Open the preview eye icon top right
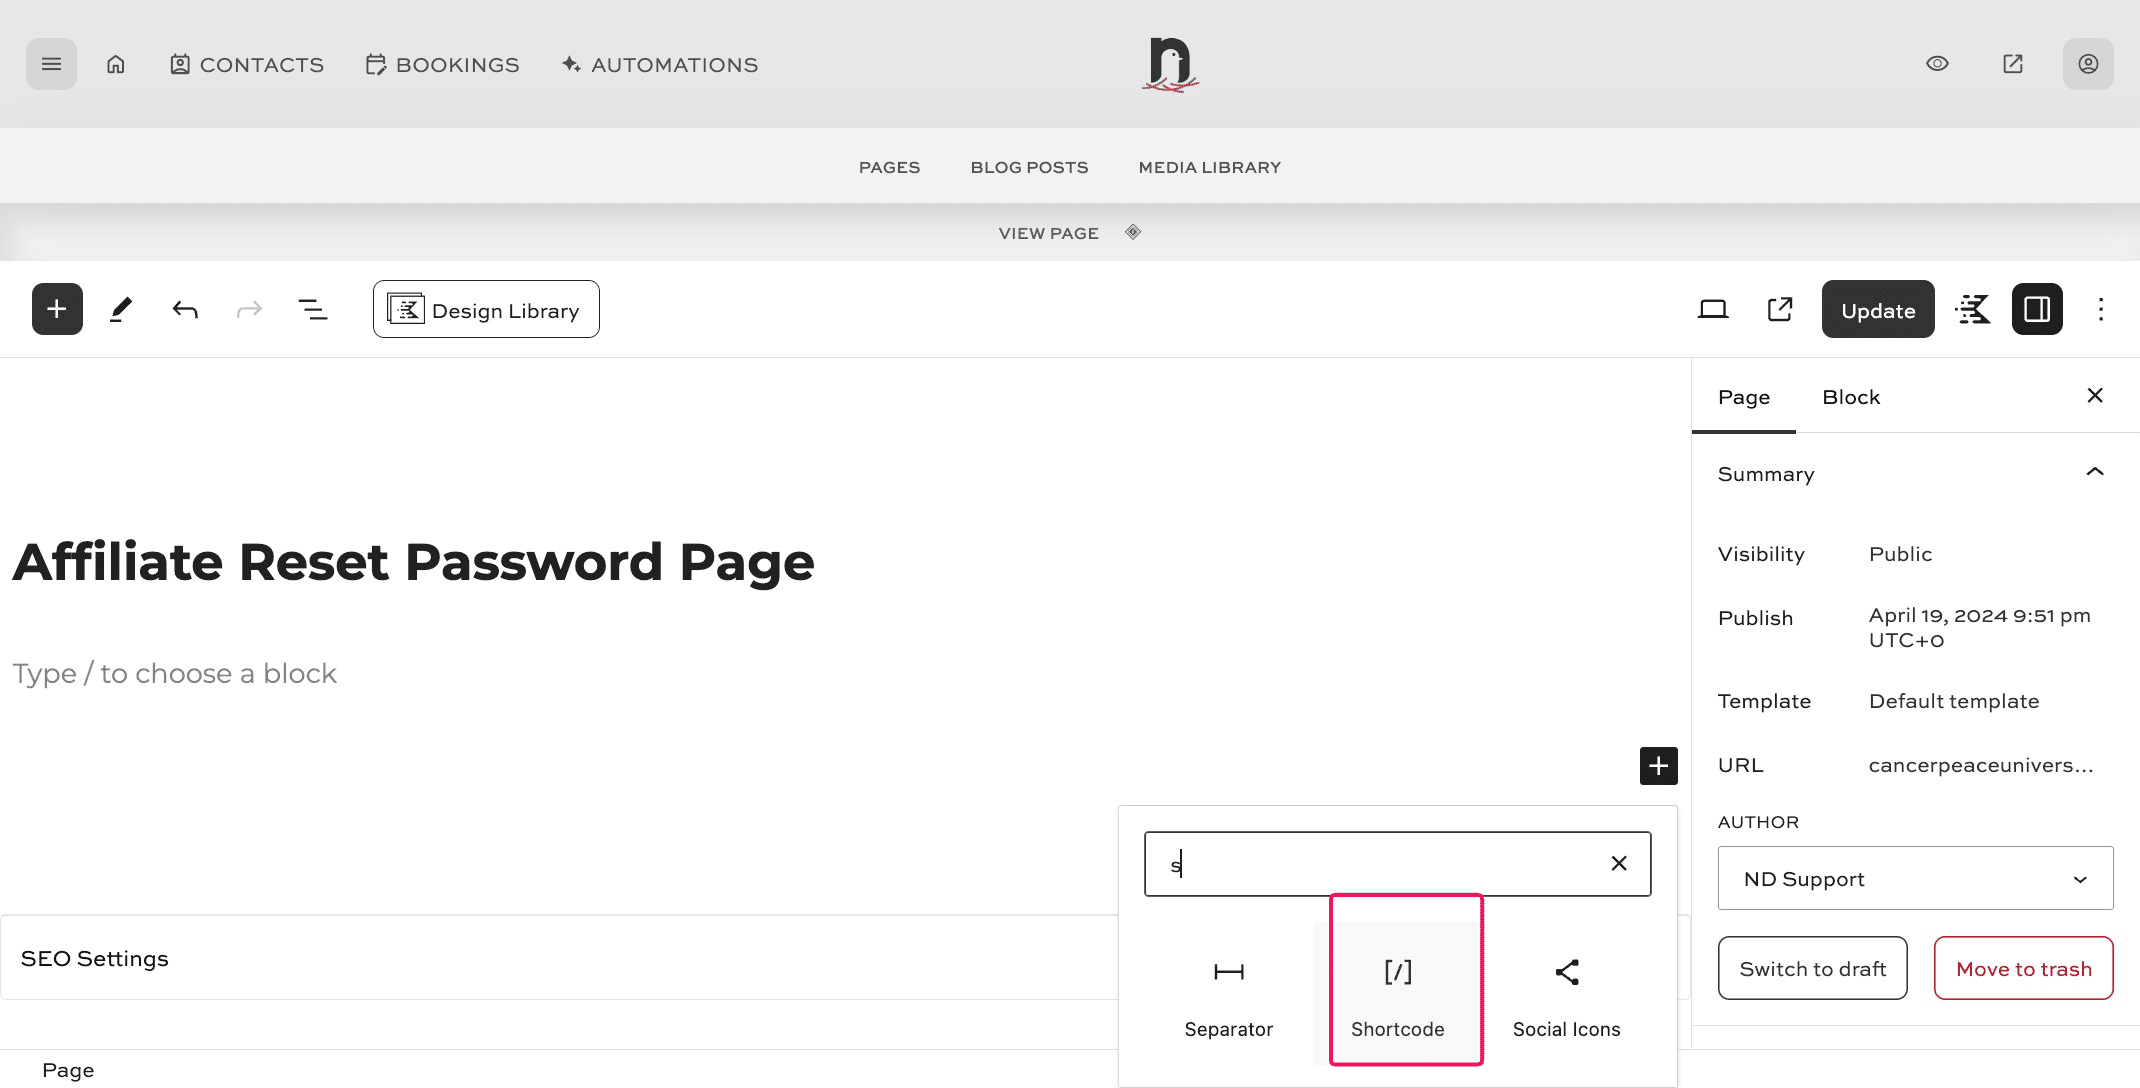 click(x=1937, y=63)
